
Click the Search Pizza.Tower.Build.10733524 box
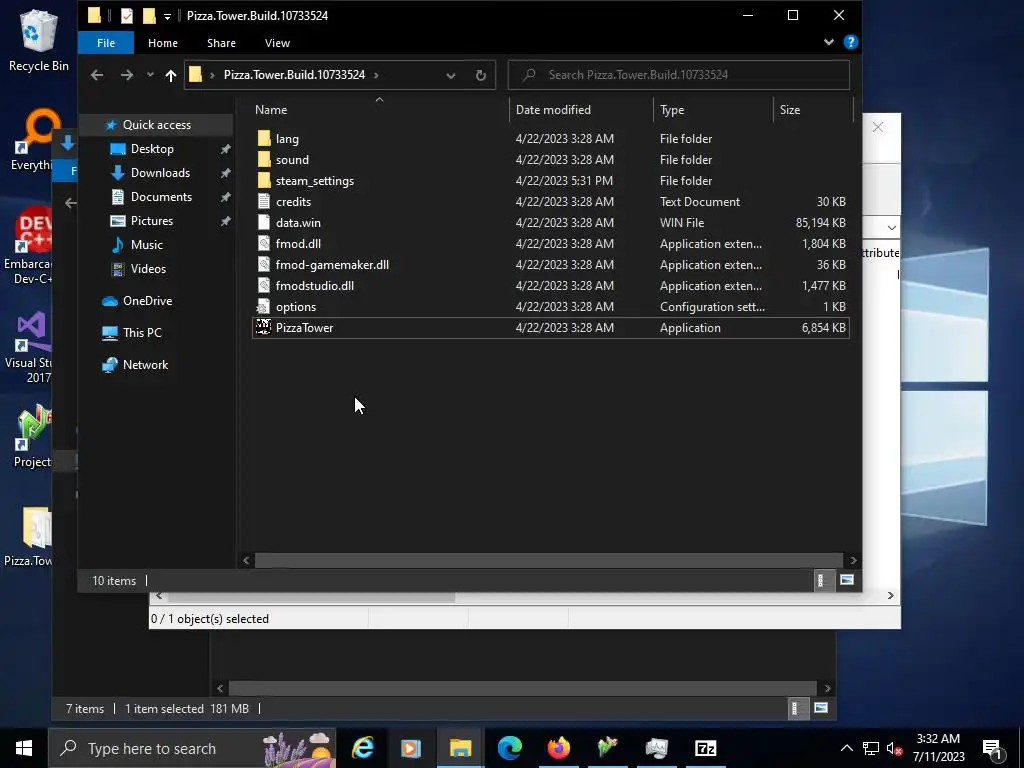coord(679,75)
